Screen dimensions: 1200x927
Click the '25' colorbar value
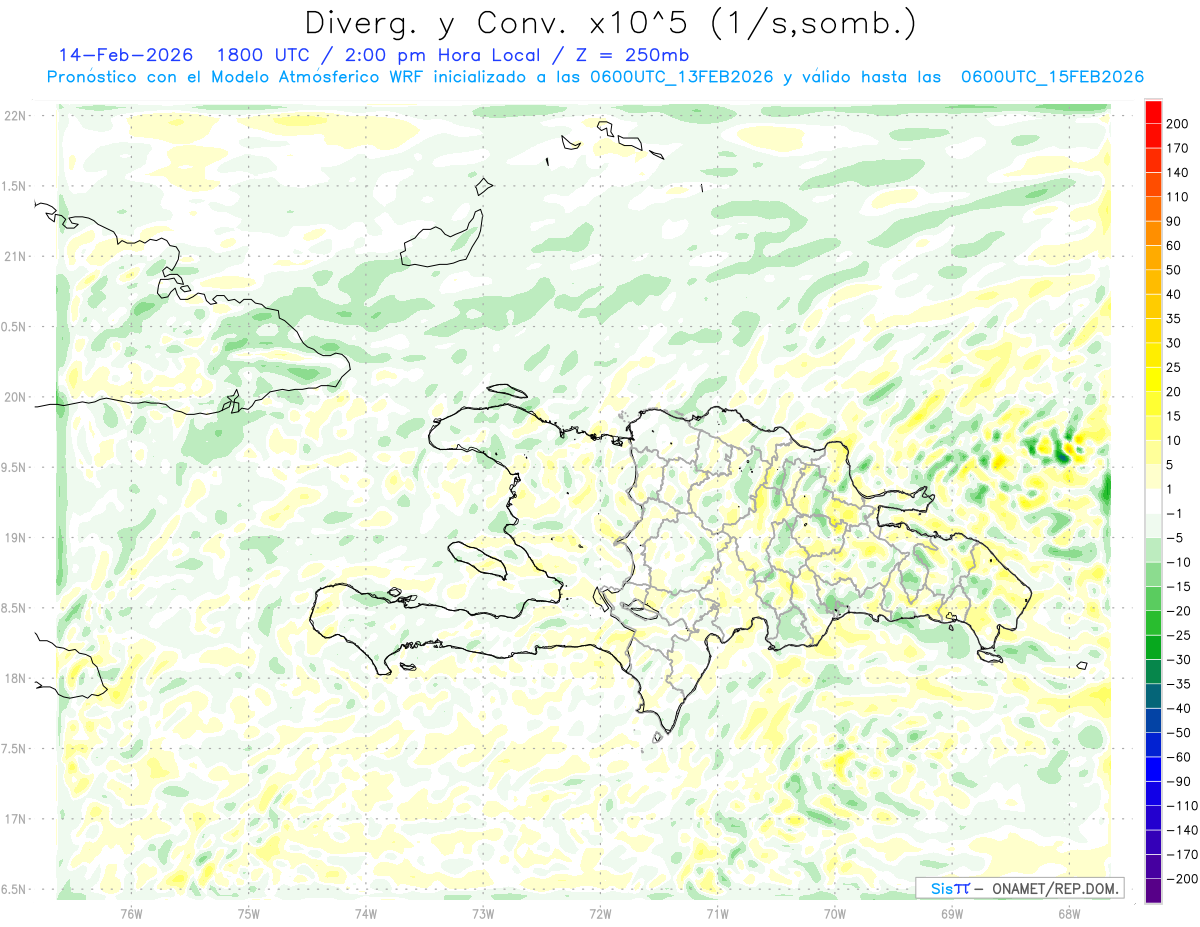click(1173, 368)
